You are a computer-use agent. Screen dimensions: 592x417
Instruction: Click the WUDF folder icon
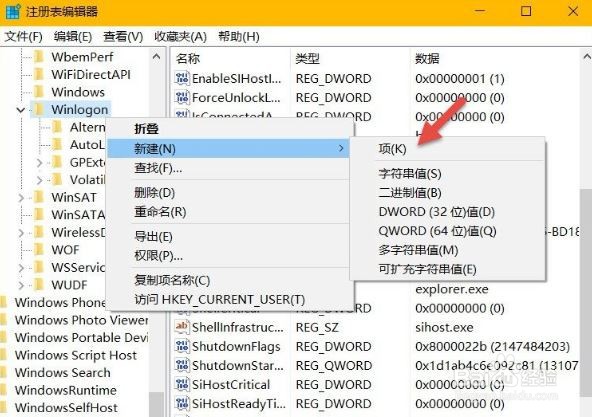[x=39, y=285]
